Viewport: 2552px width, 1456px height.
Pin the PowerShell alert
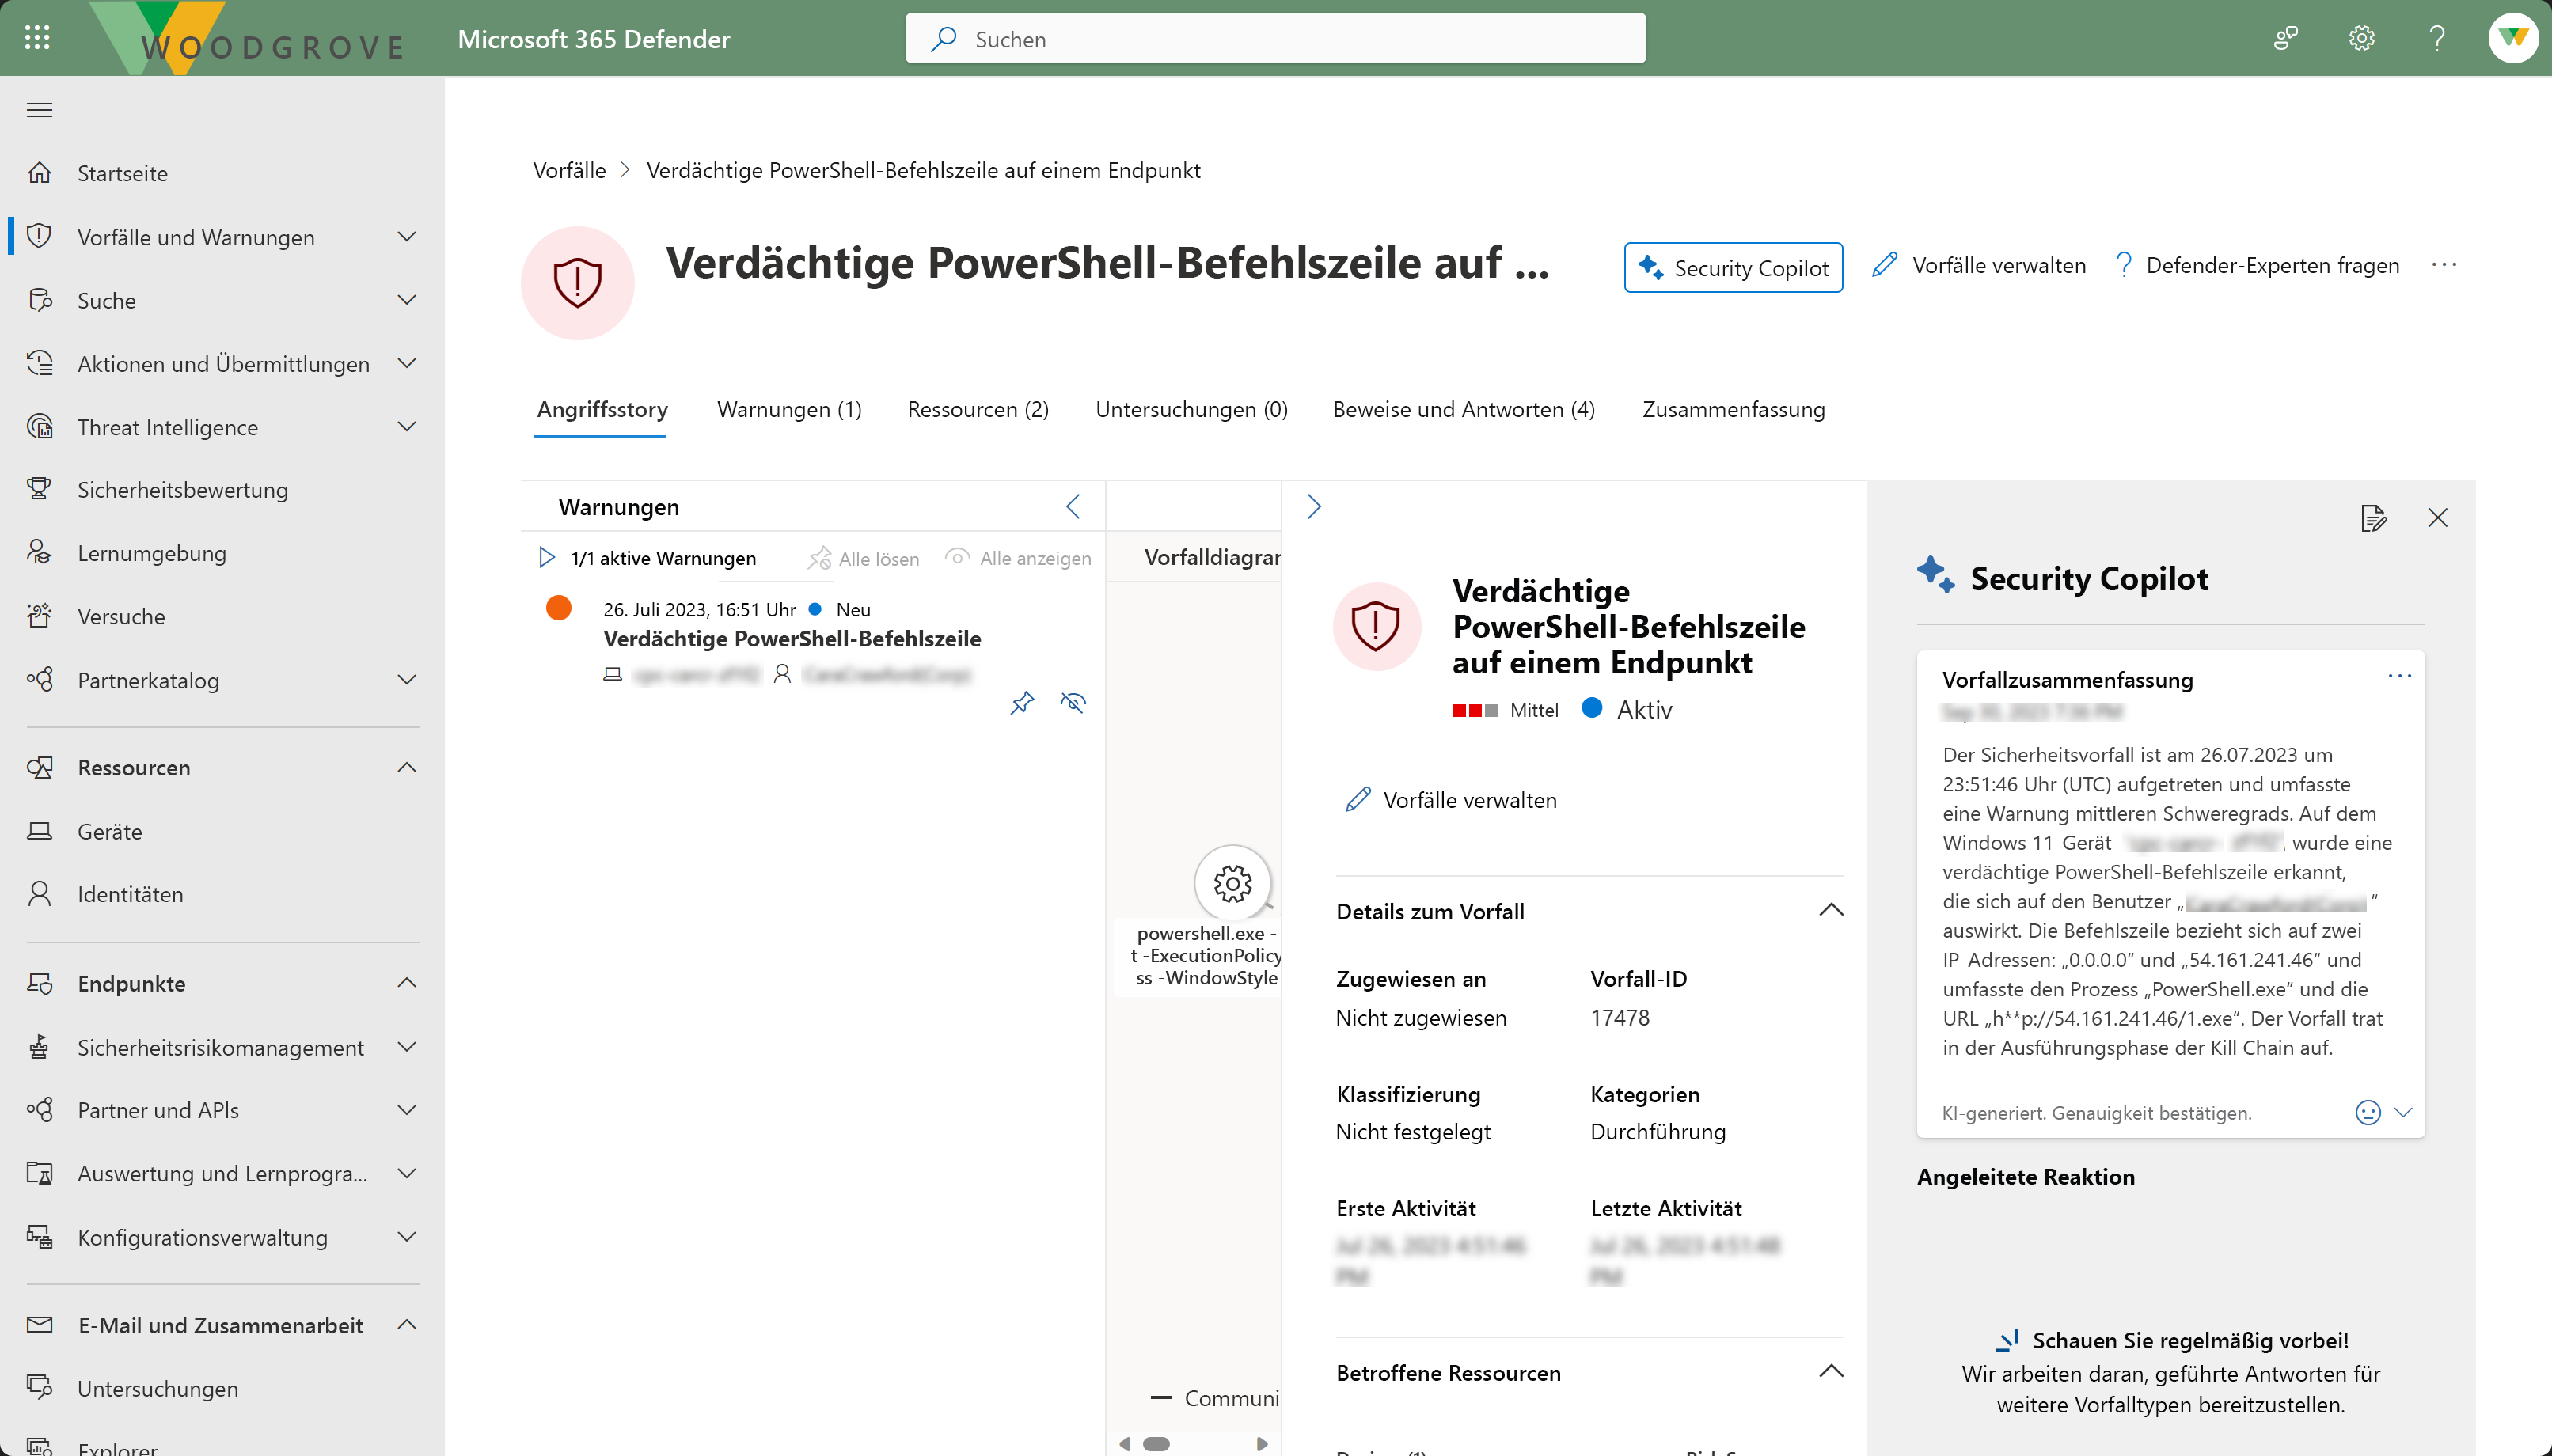1021,703
